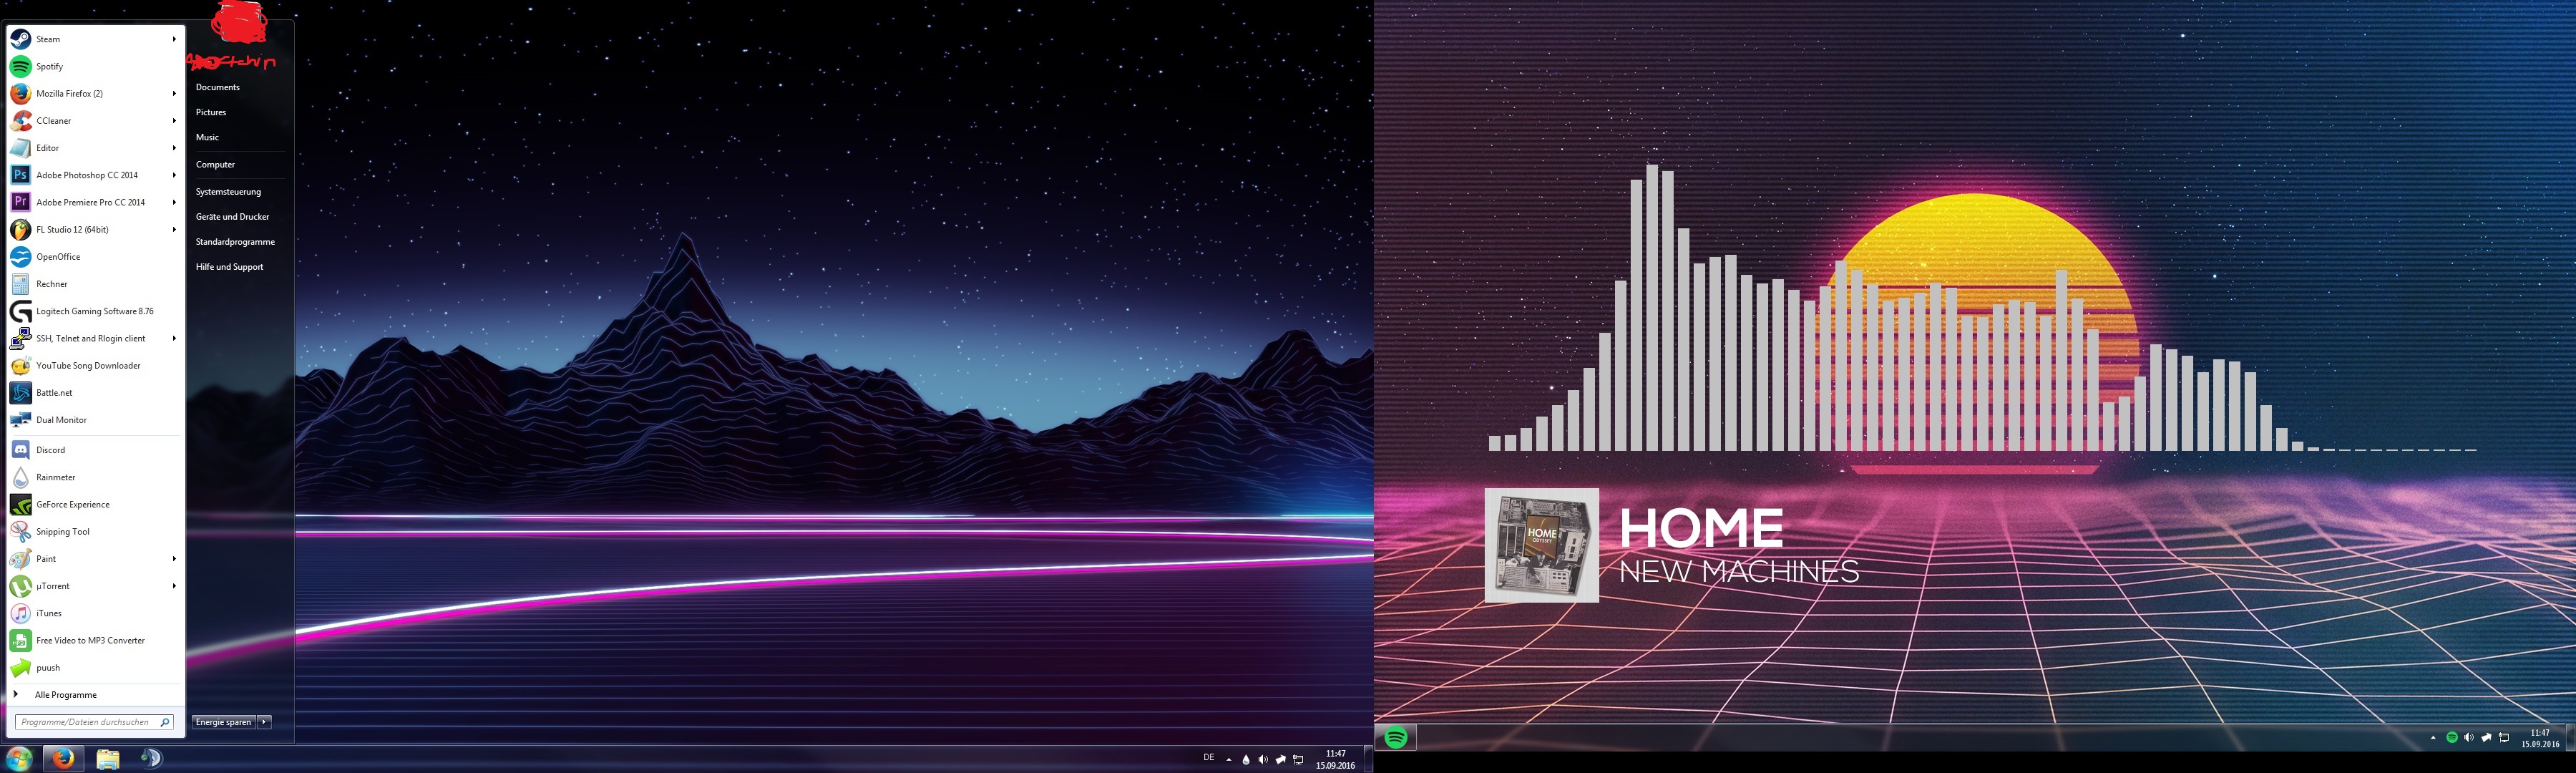This screenshot has height=773, width=2576.
Task: Expand the Editor jump list arrow
Action: [x=174, y=148]
